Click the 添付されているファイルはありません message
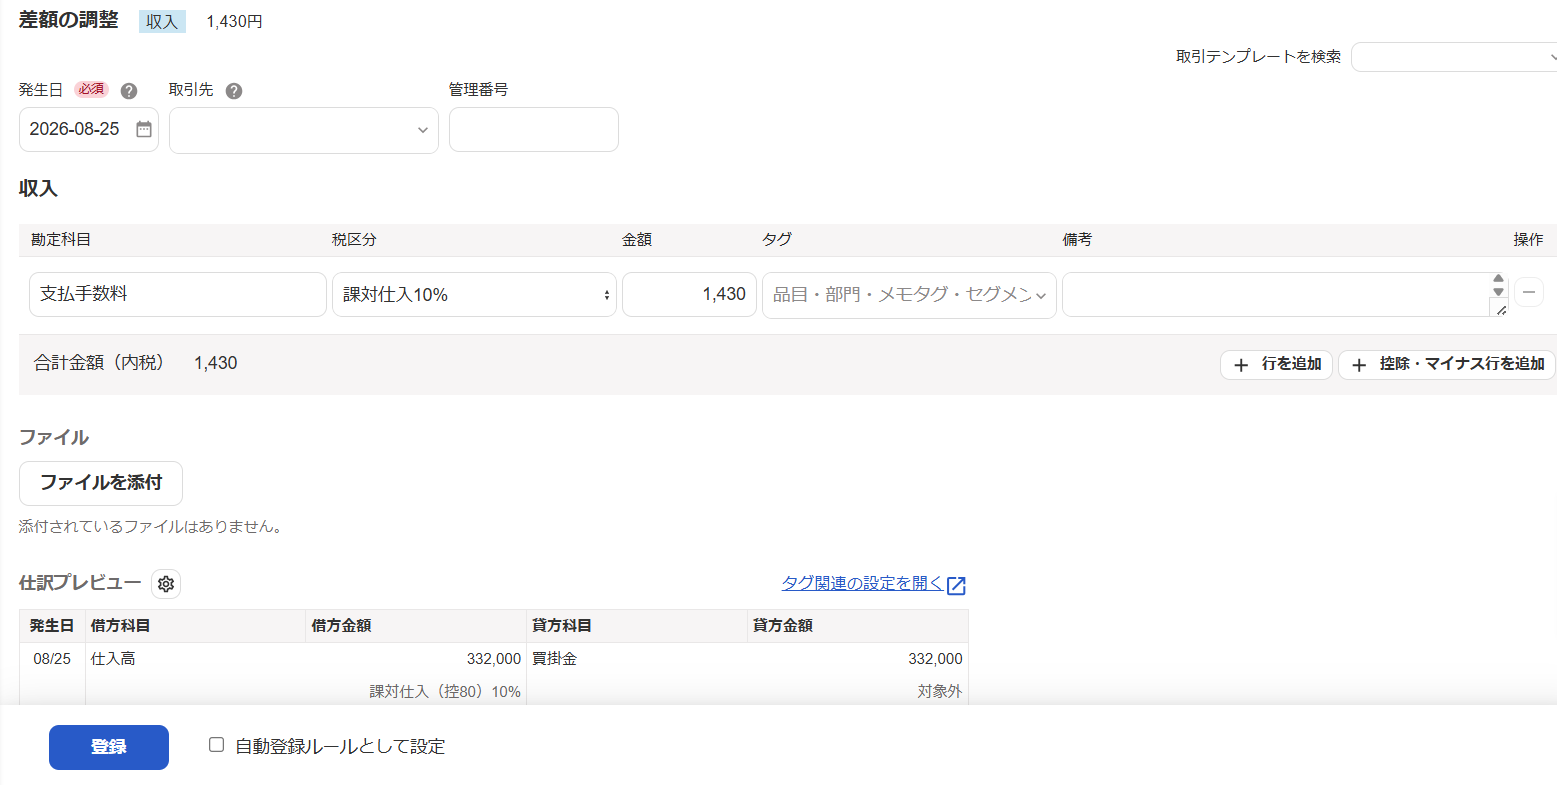Screen dimensions: 1557x785 coord(150,527)
